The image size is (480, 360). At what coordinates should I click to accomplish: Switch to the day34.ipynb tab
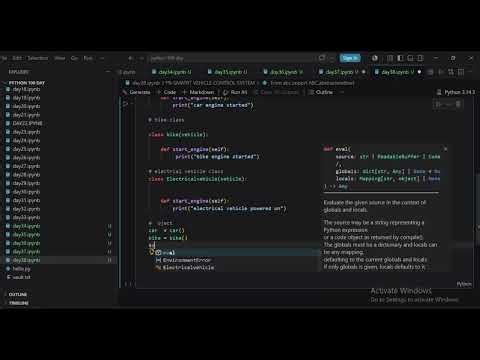(x=174, y=72)
